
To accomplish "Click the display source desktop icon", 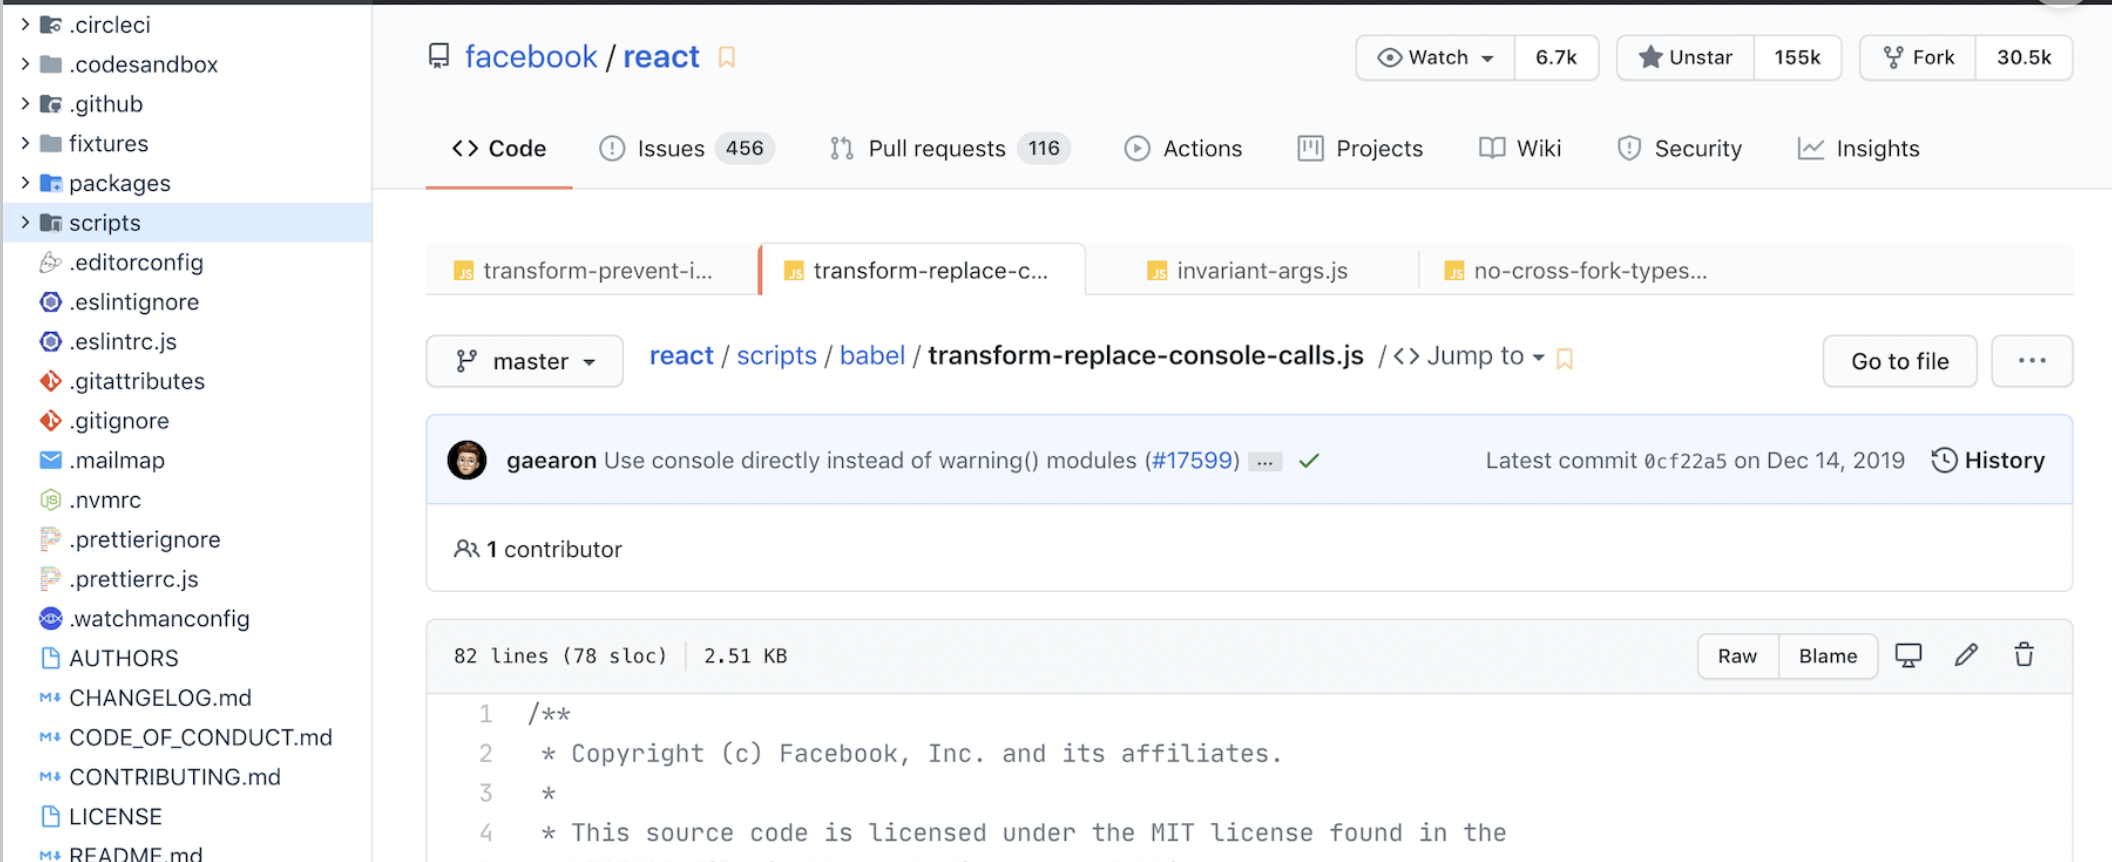I will point(1908,655).
